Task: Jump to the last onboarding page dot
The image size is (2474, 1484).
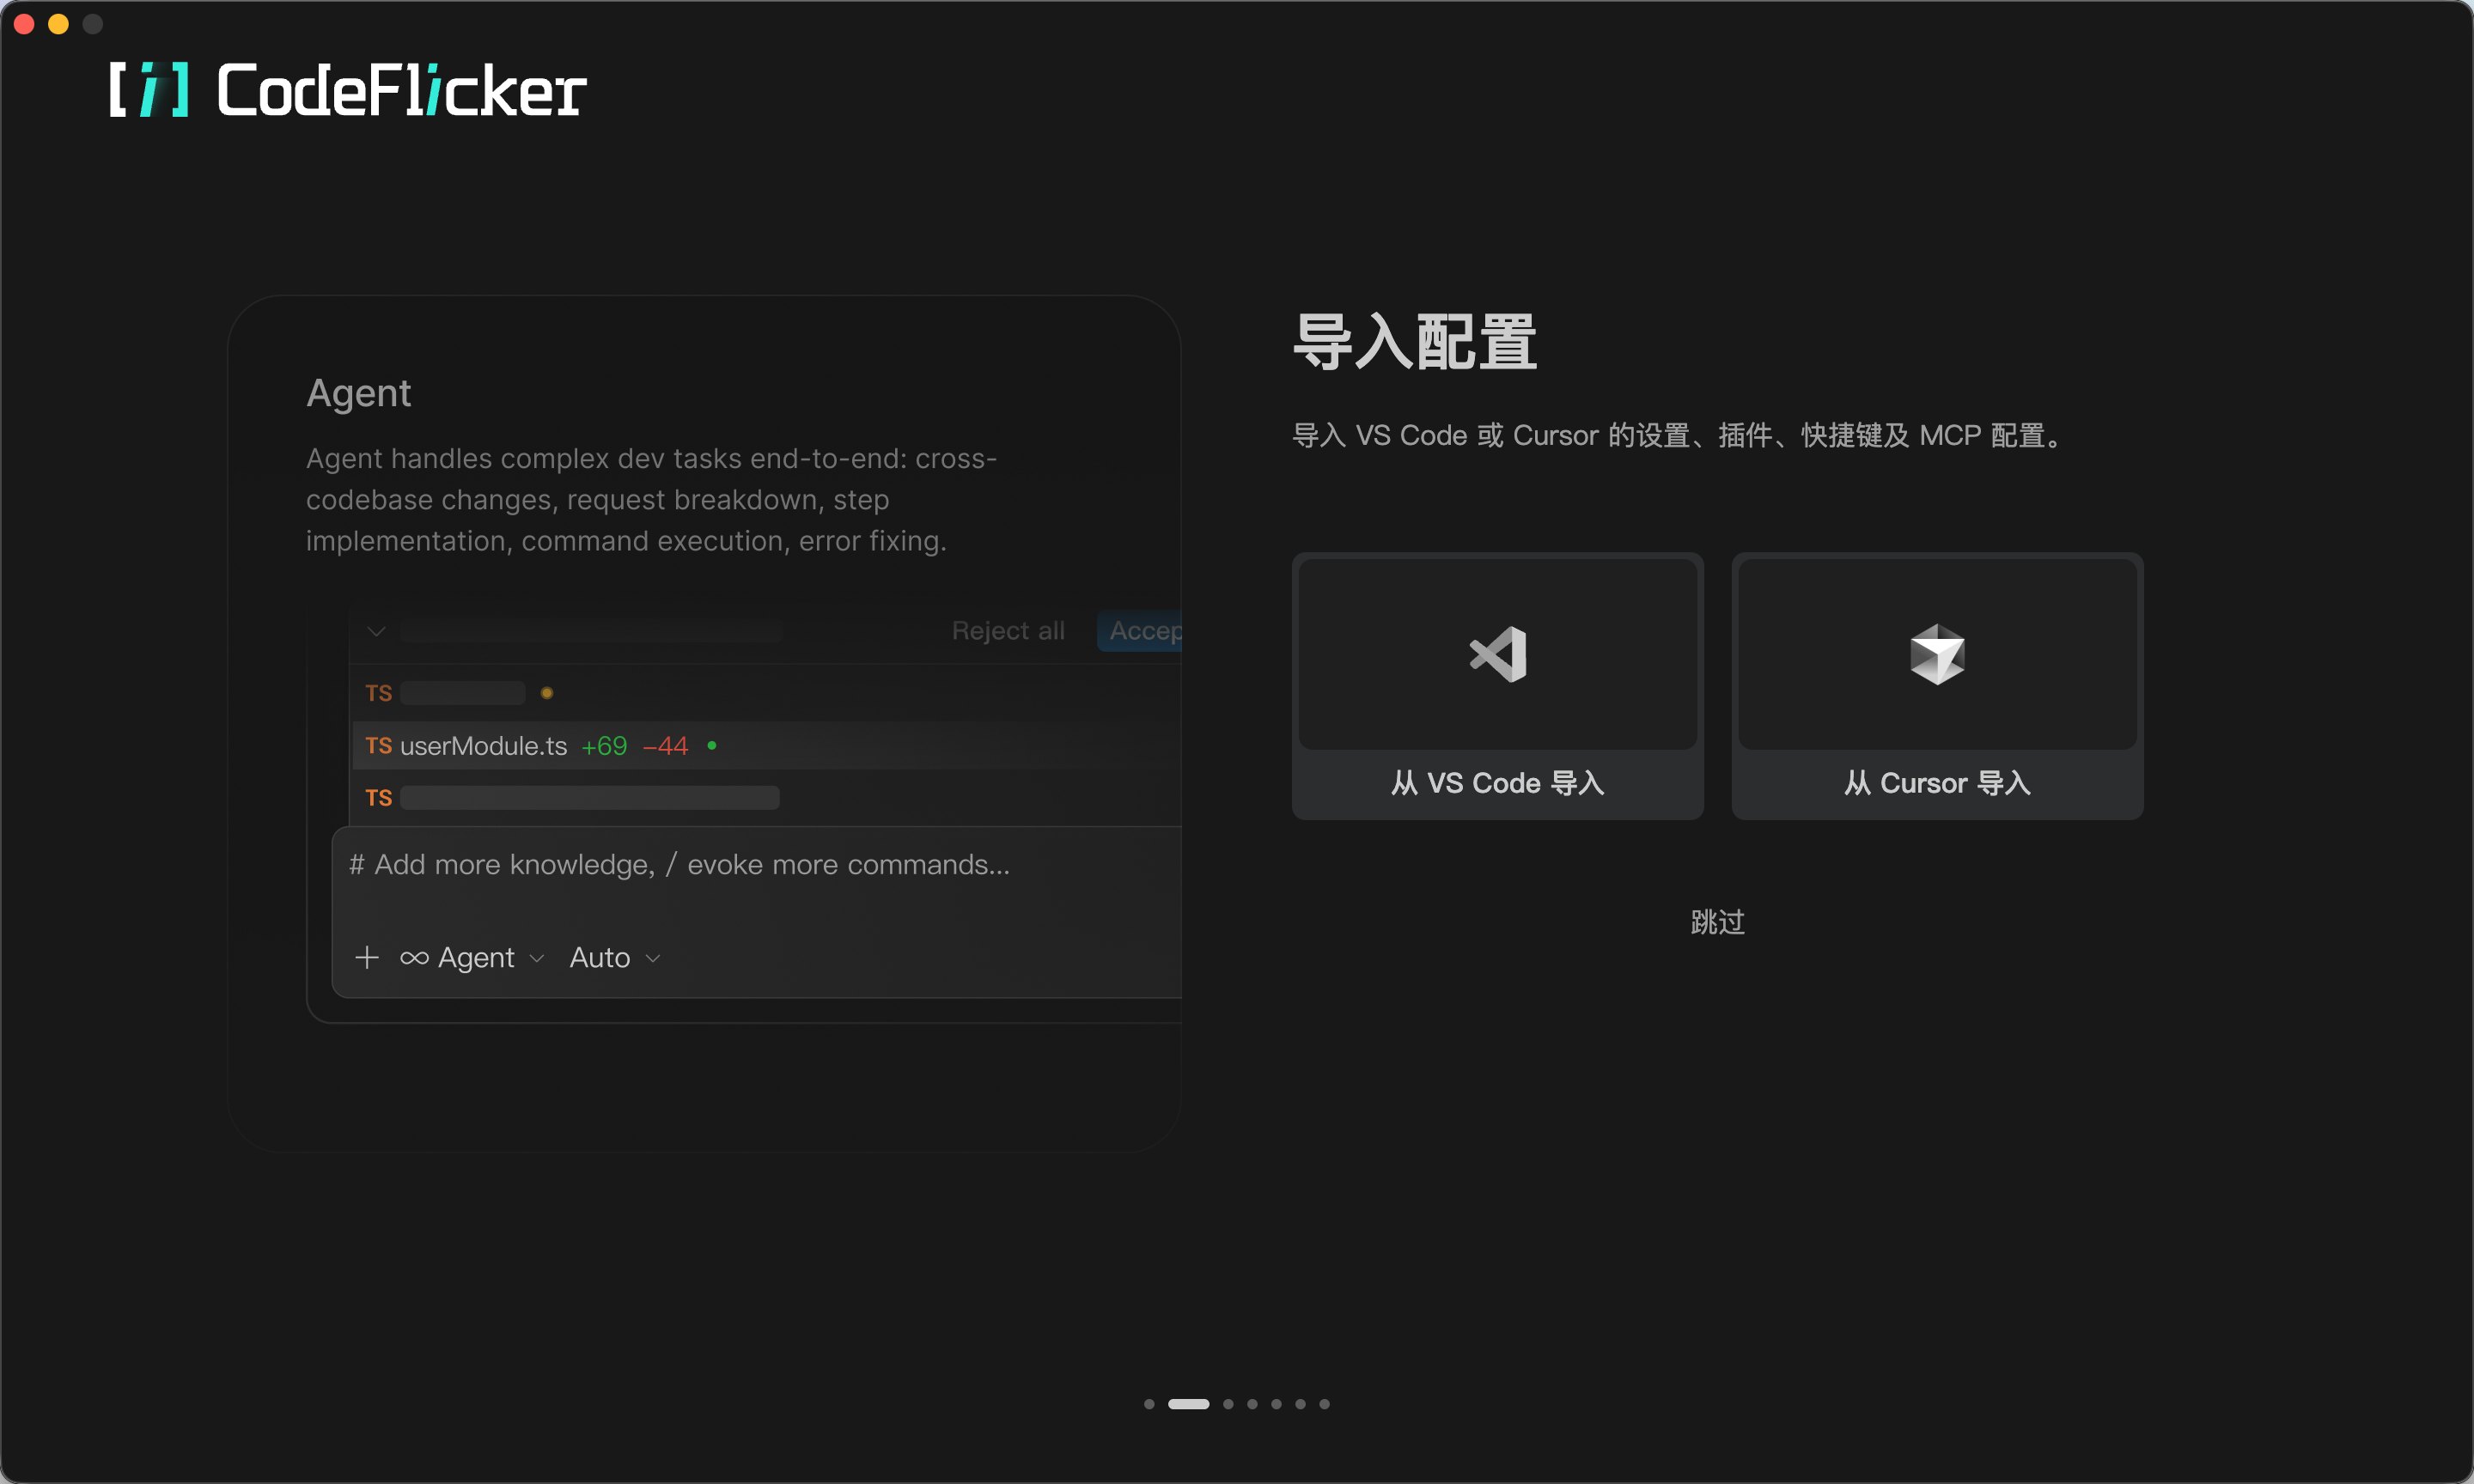Action: tap(1324, 1404)
